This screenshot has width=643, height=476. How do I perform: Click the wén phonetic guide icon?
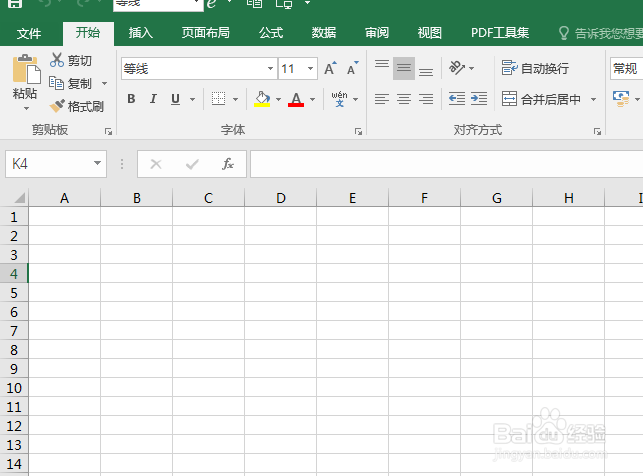coord(340,99)
